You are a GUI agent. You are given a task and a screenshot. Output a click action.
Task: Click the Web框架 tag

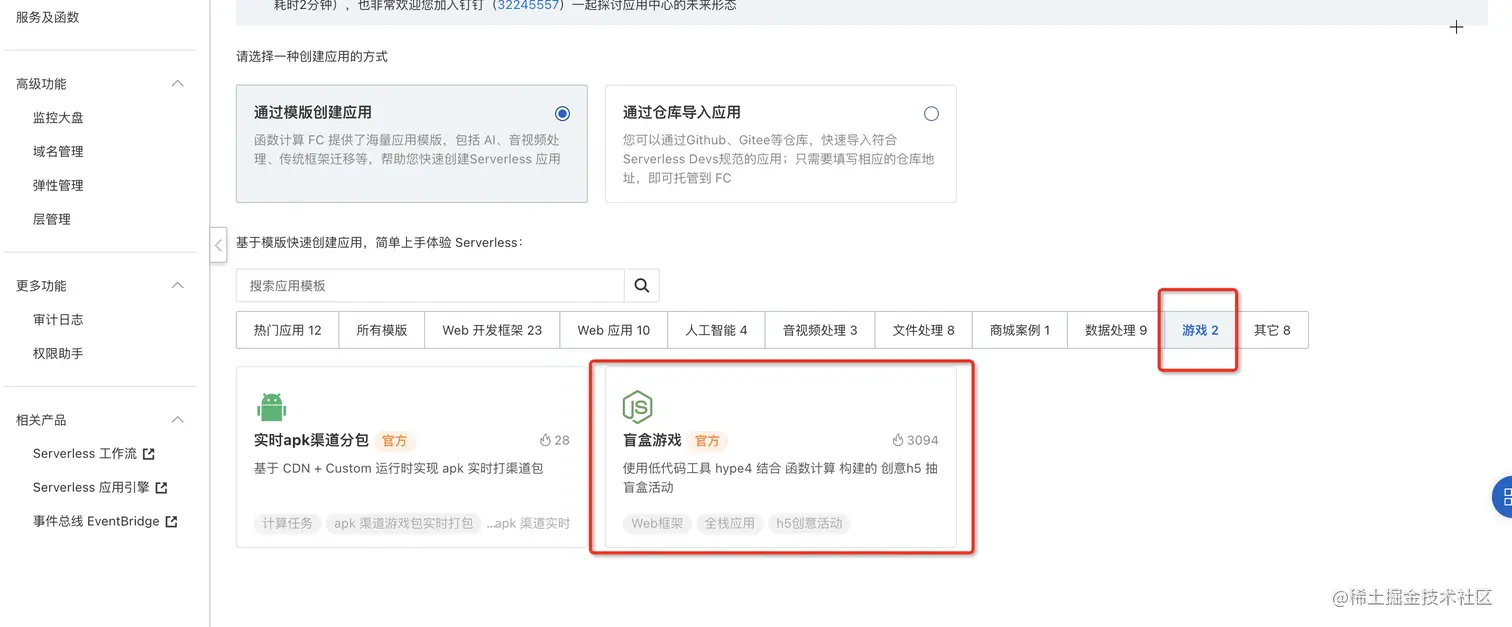(656, 523)
